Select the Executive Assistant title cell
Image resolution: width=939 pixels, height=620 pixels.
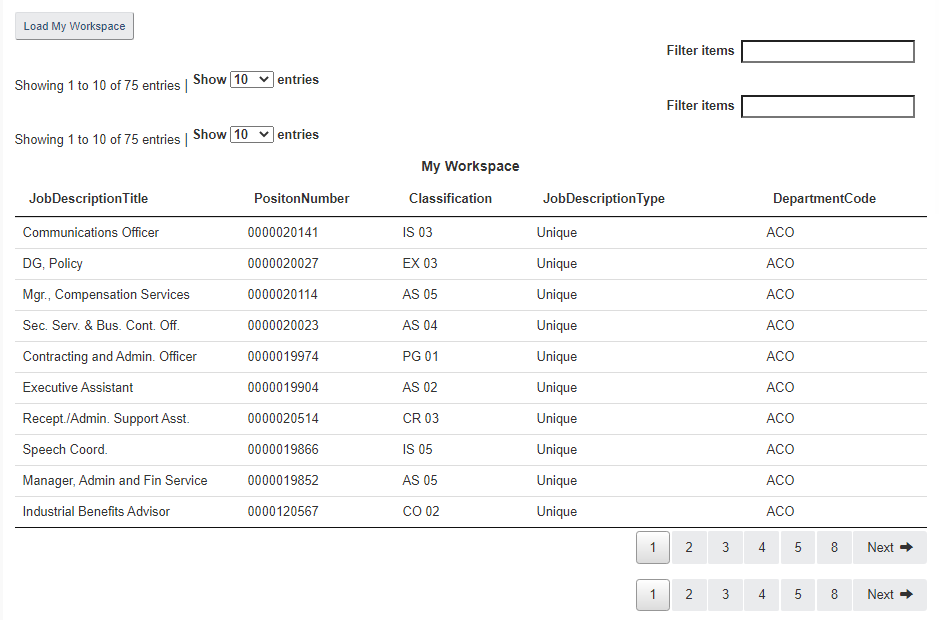point(78,388)
